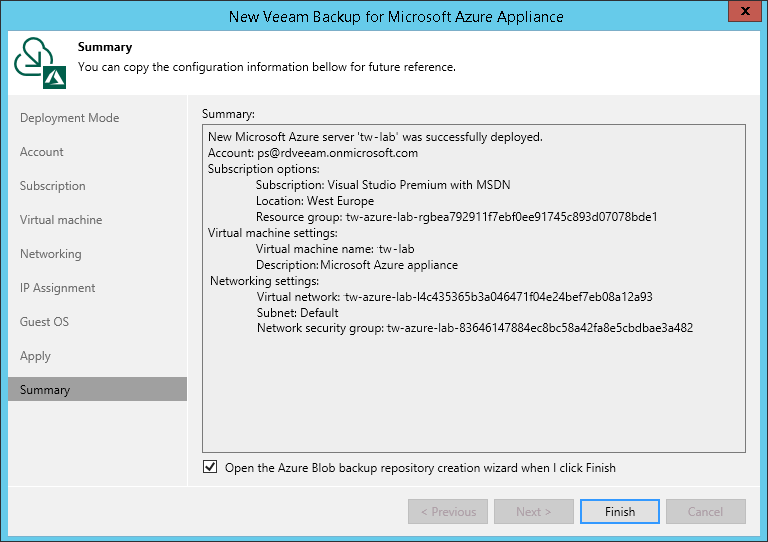This screenshot has width=768, height=542.
Task: Click the Account ps@rdveeam.onmicrosoft.com line
Action: pyautogui.click(x=313, y=153)
